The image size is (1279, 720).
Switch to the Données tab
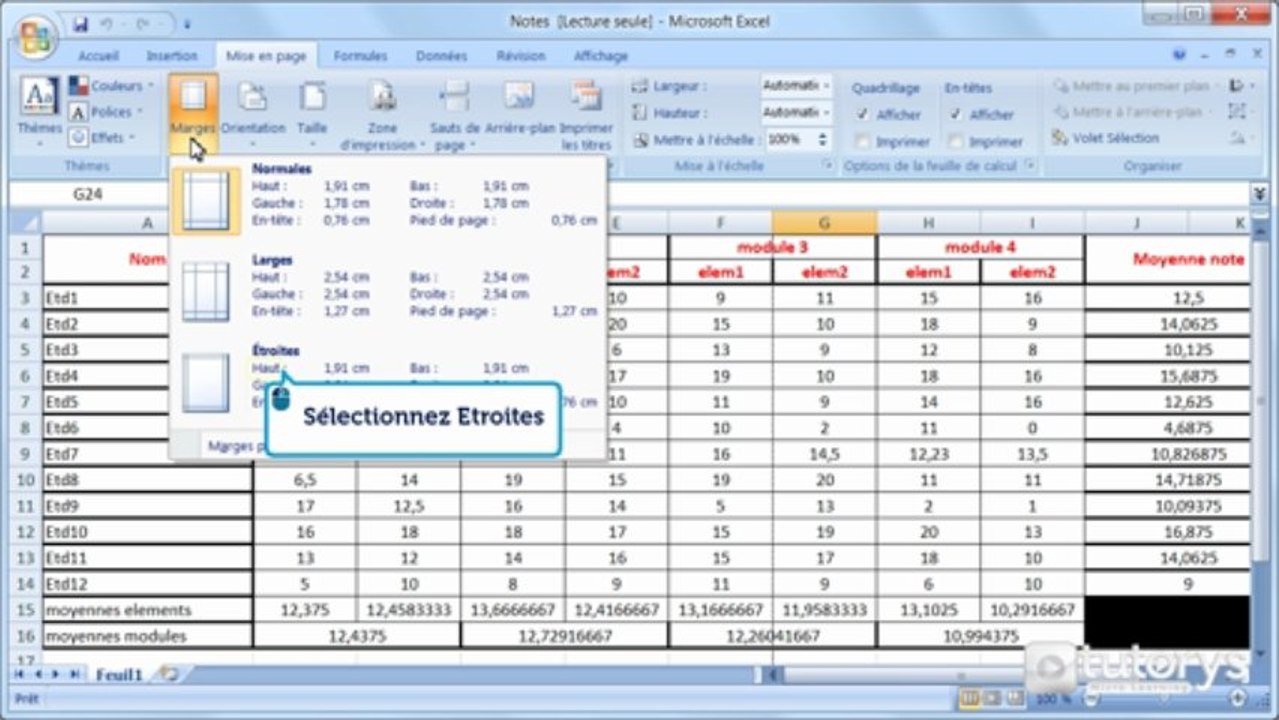point(441,57)
